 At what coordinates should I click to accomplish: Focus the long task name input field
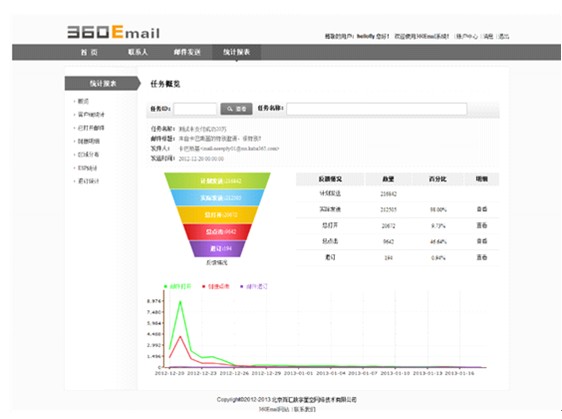pyautogui.click(x=377, y=109)
